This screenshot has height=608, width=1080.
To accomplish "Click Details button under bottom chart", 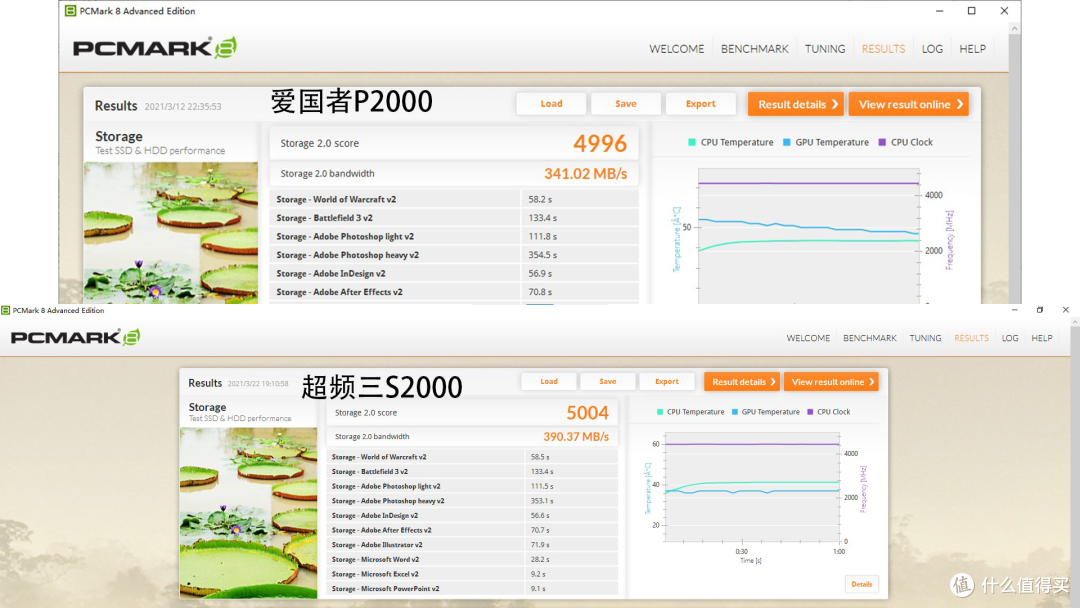I will pyautogui.click(x=862, y=584).
